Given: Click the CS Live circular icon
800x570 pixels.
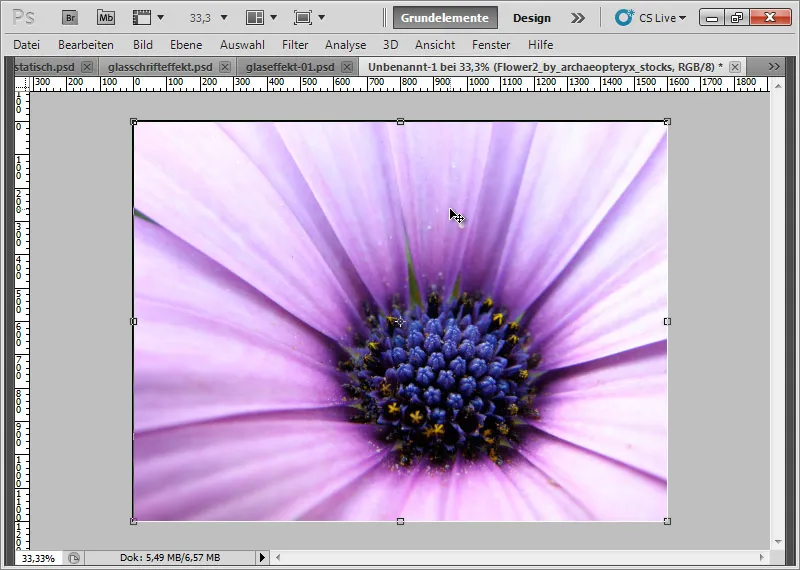Looking at the screenshot, I should [x=623, y=18].
